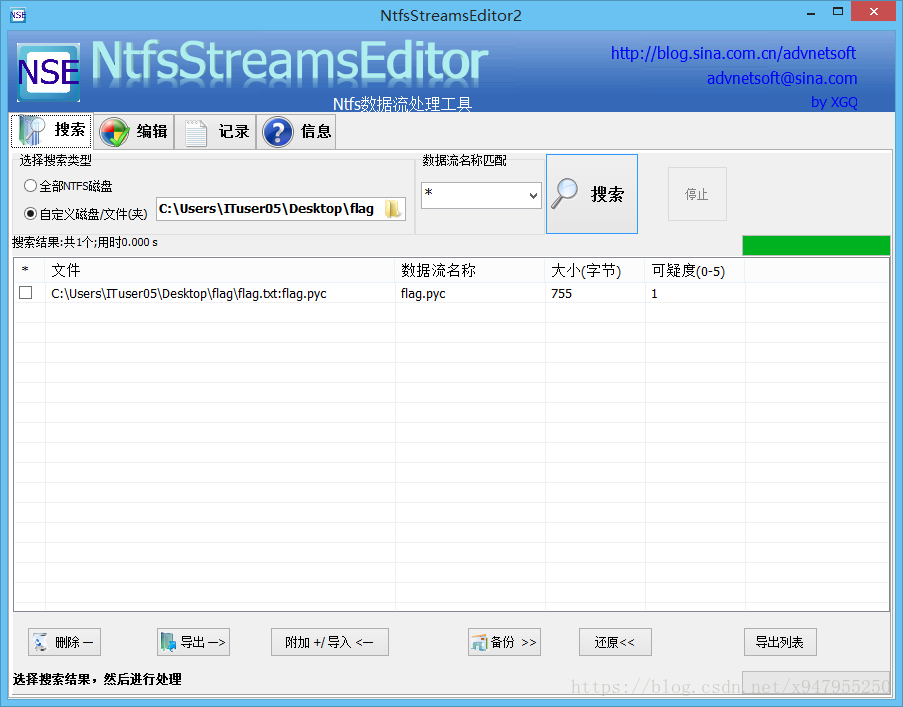Click the magnifying glass on the search button
The height and width of the screenshot is (707, 903).
coord(565,193)
